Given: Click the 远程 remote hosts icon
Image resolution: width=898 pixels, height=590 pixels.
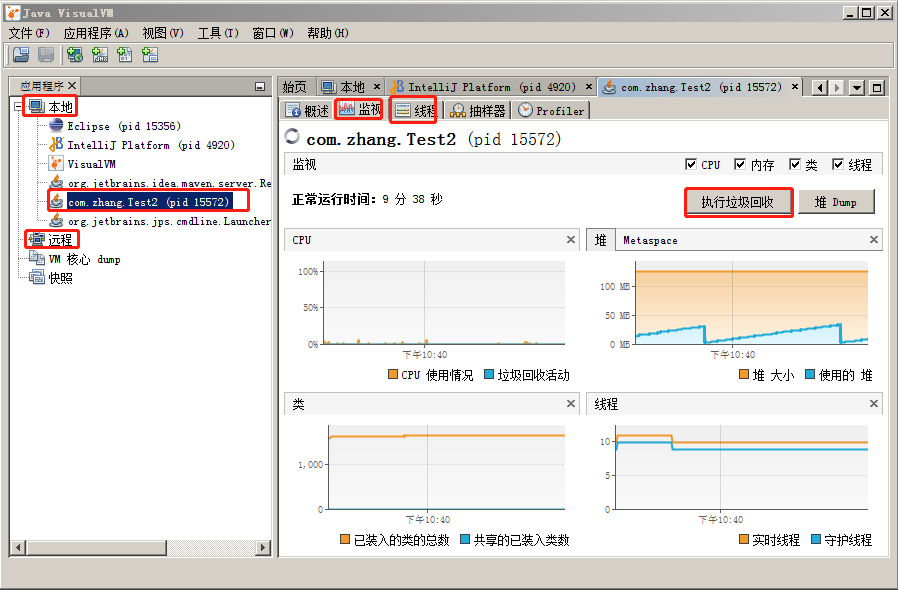Looking at the screenshot, I should pos(37,239).
